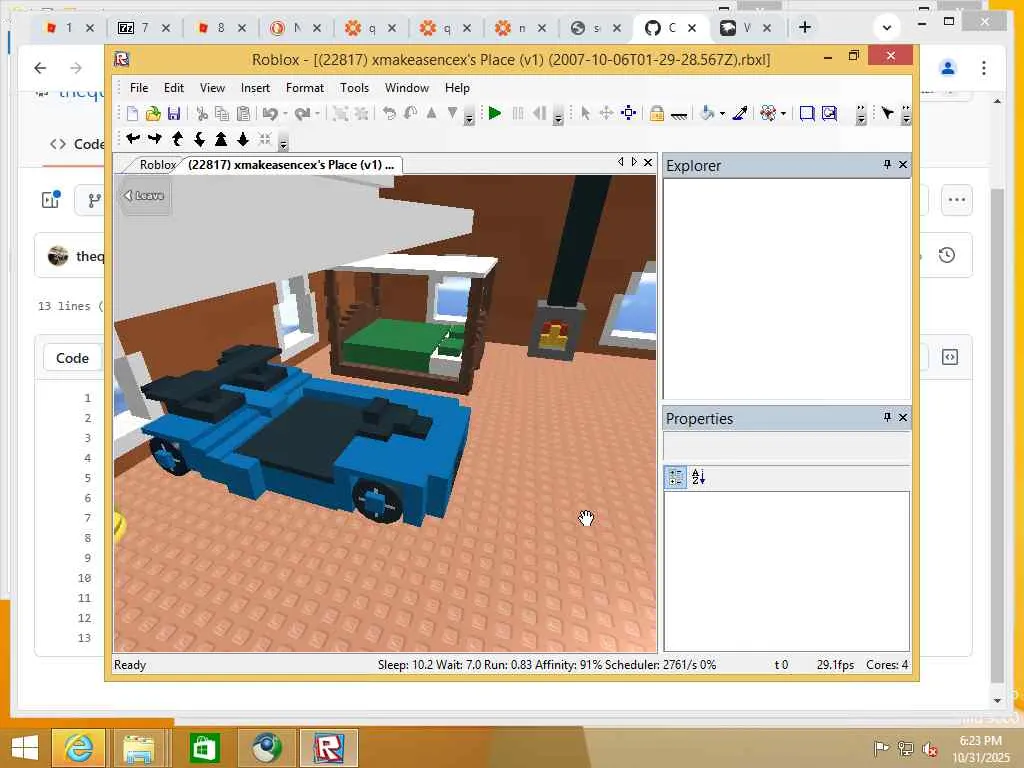Click the Move Up triangle icon
1024x768 pixels.
[x=431, y=114]
